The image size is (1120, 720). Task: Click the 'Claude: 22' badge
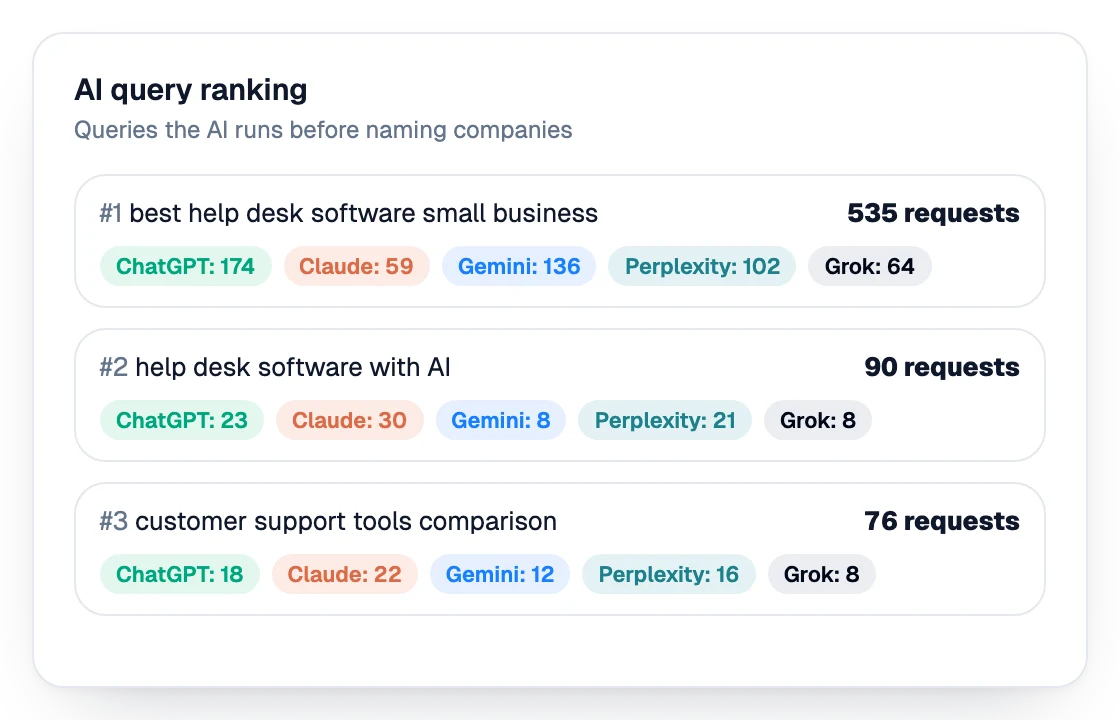(x=345, y=574)
